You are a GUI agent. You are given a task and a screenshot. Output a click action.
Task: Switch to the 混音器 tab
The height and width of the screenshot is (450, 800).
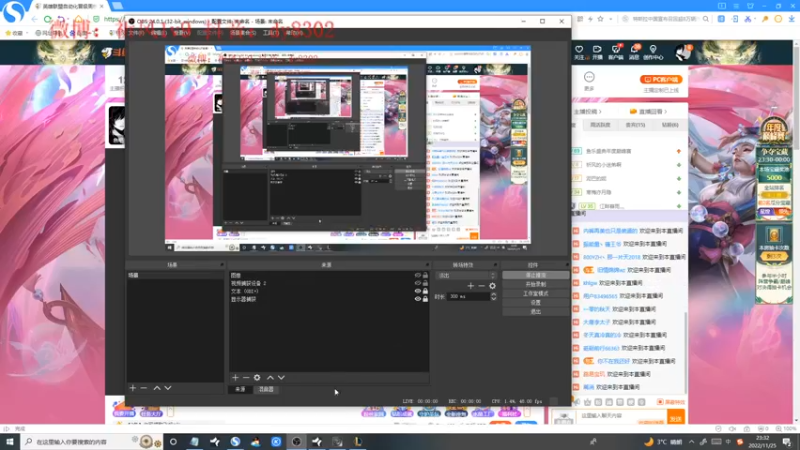pos(266,389)
